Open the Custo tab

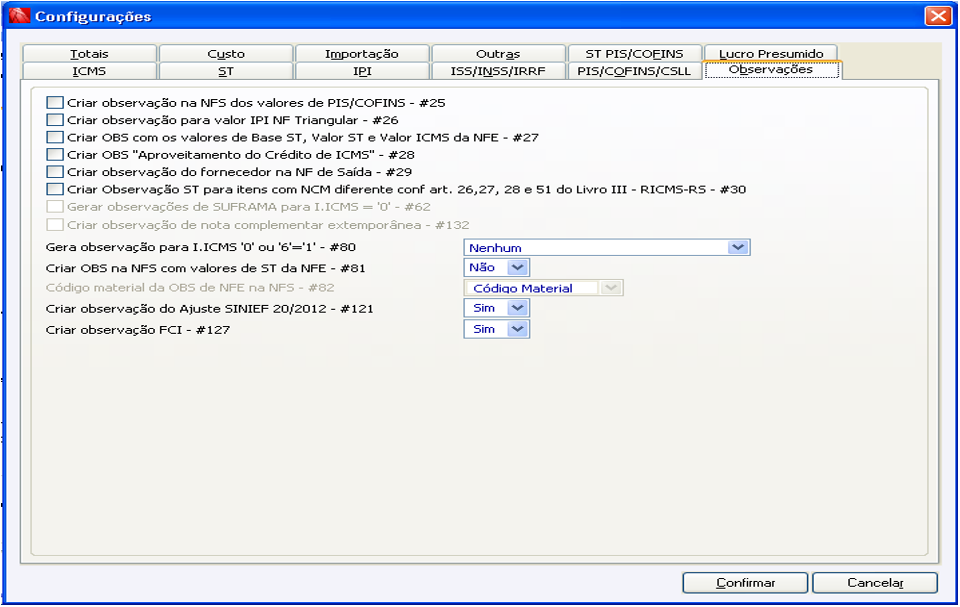point(226,53)
